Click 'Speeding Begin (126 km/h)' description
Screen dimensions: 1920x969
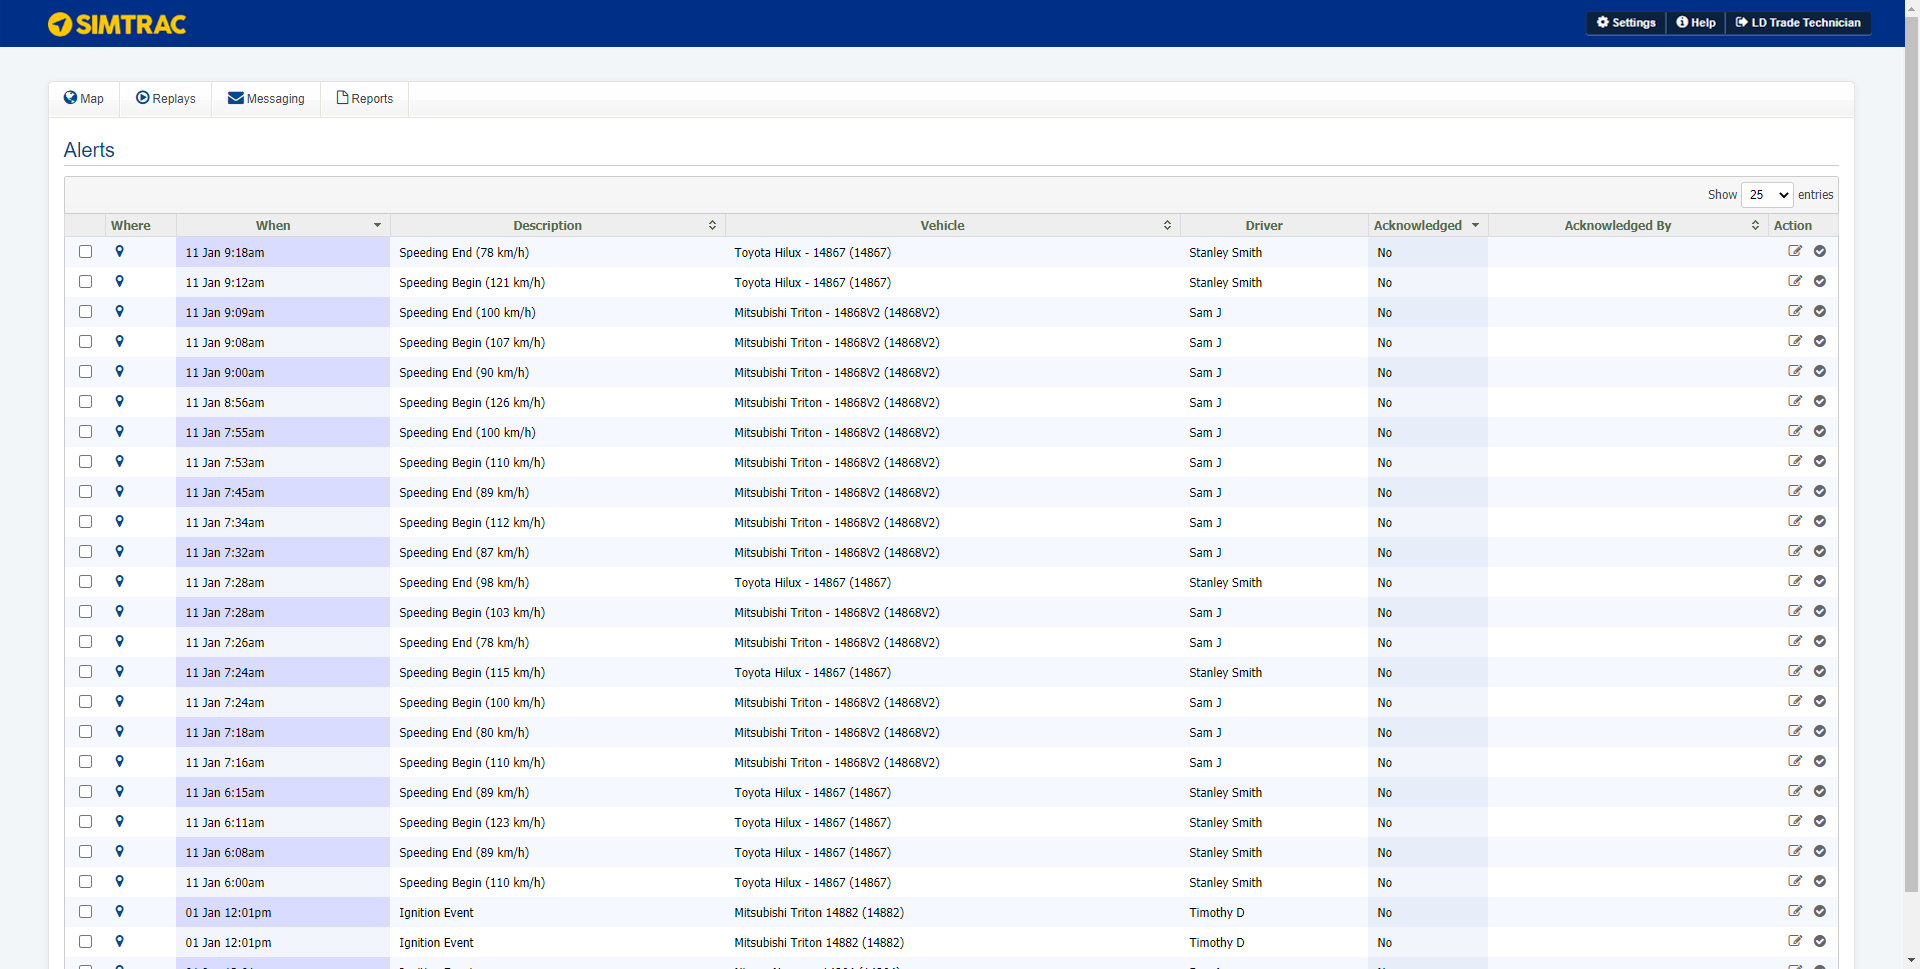[x=472, y=403]
